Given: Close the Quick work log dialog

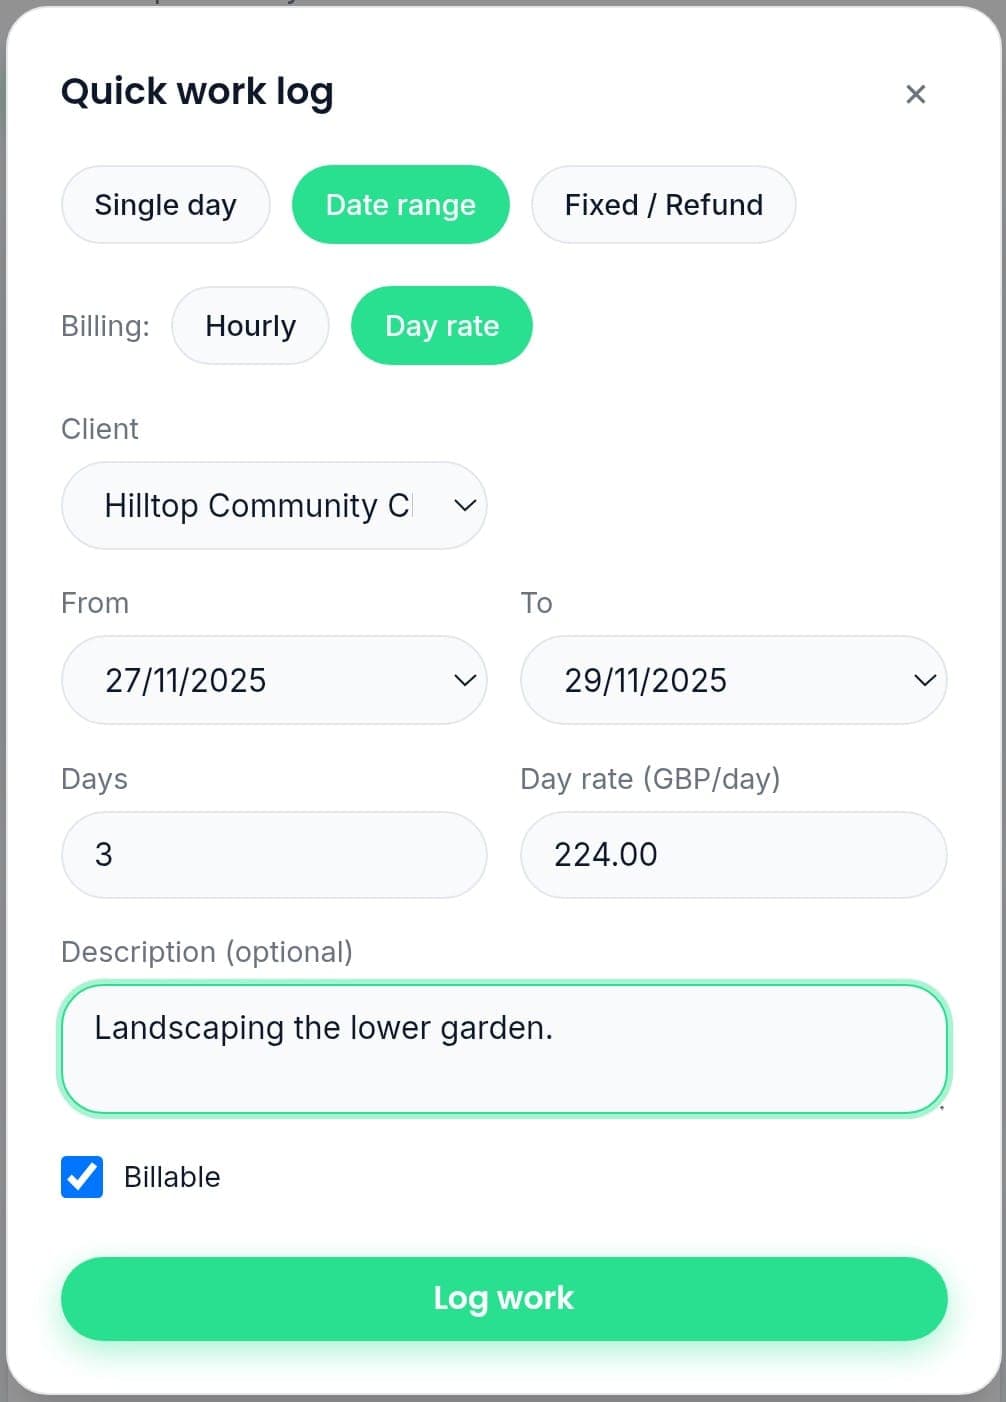Looking at the screenshot, I should pyautogui.click(x=916, y=93).
